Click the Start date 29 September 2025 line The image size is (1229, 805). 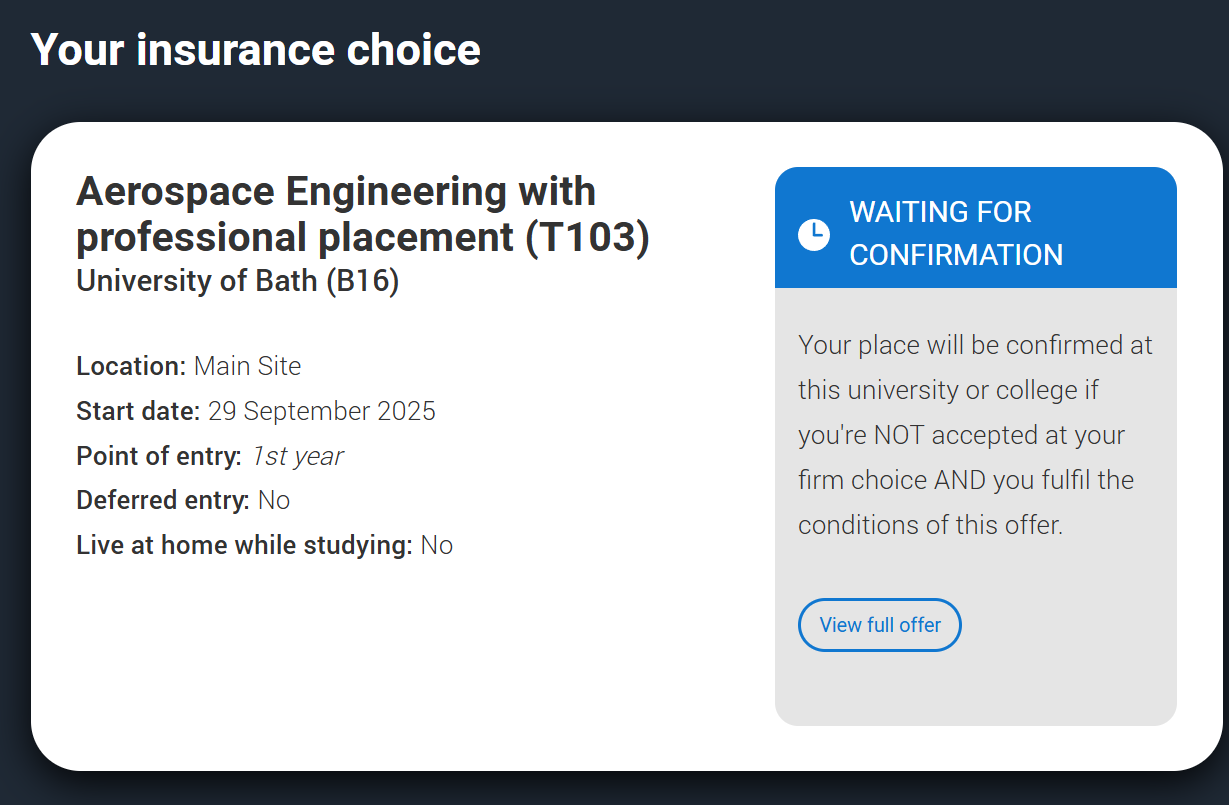pyautogui.click(x=256, y=411)
